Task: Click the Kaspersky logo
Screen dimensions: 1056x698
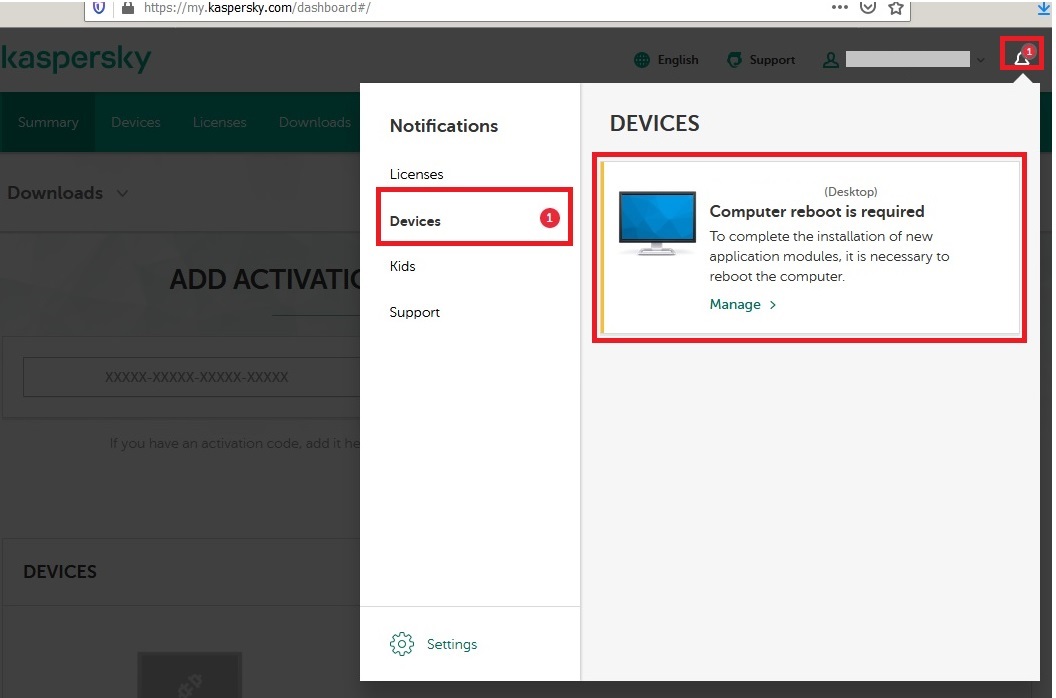Action: tap(76, 58)
